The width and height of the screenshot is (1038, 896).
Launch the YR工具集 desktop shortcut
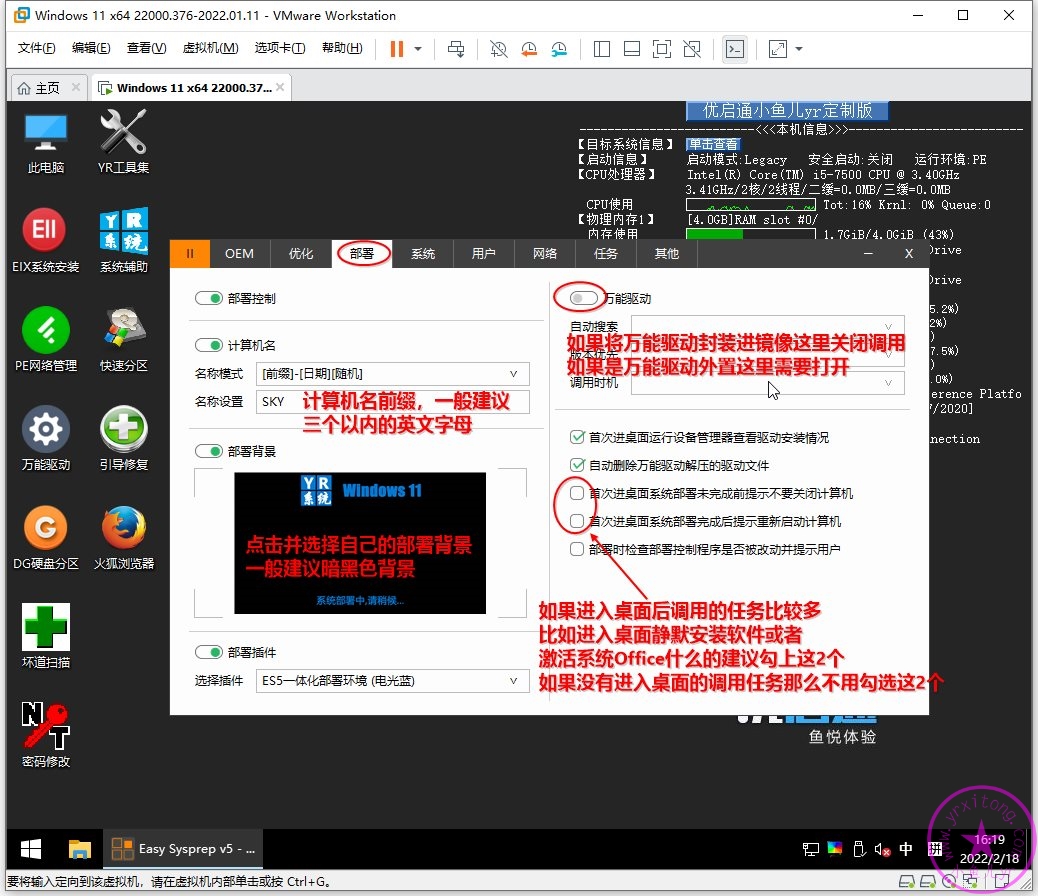pos(123,142)
